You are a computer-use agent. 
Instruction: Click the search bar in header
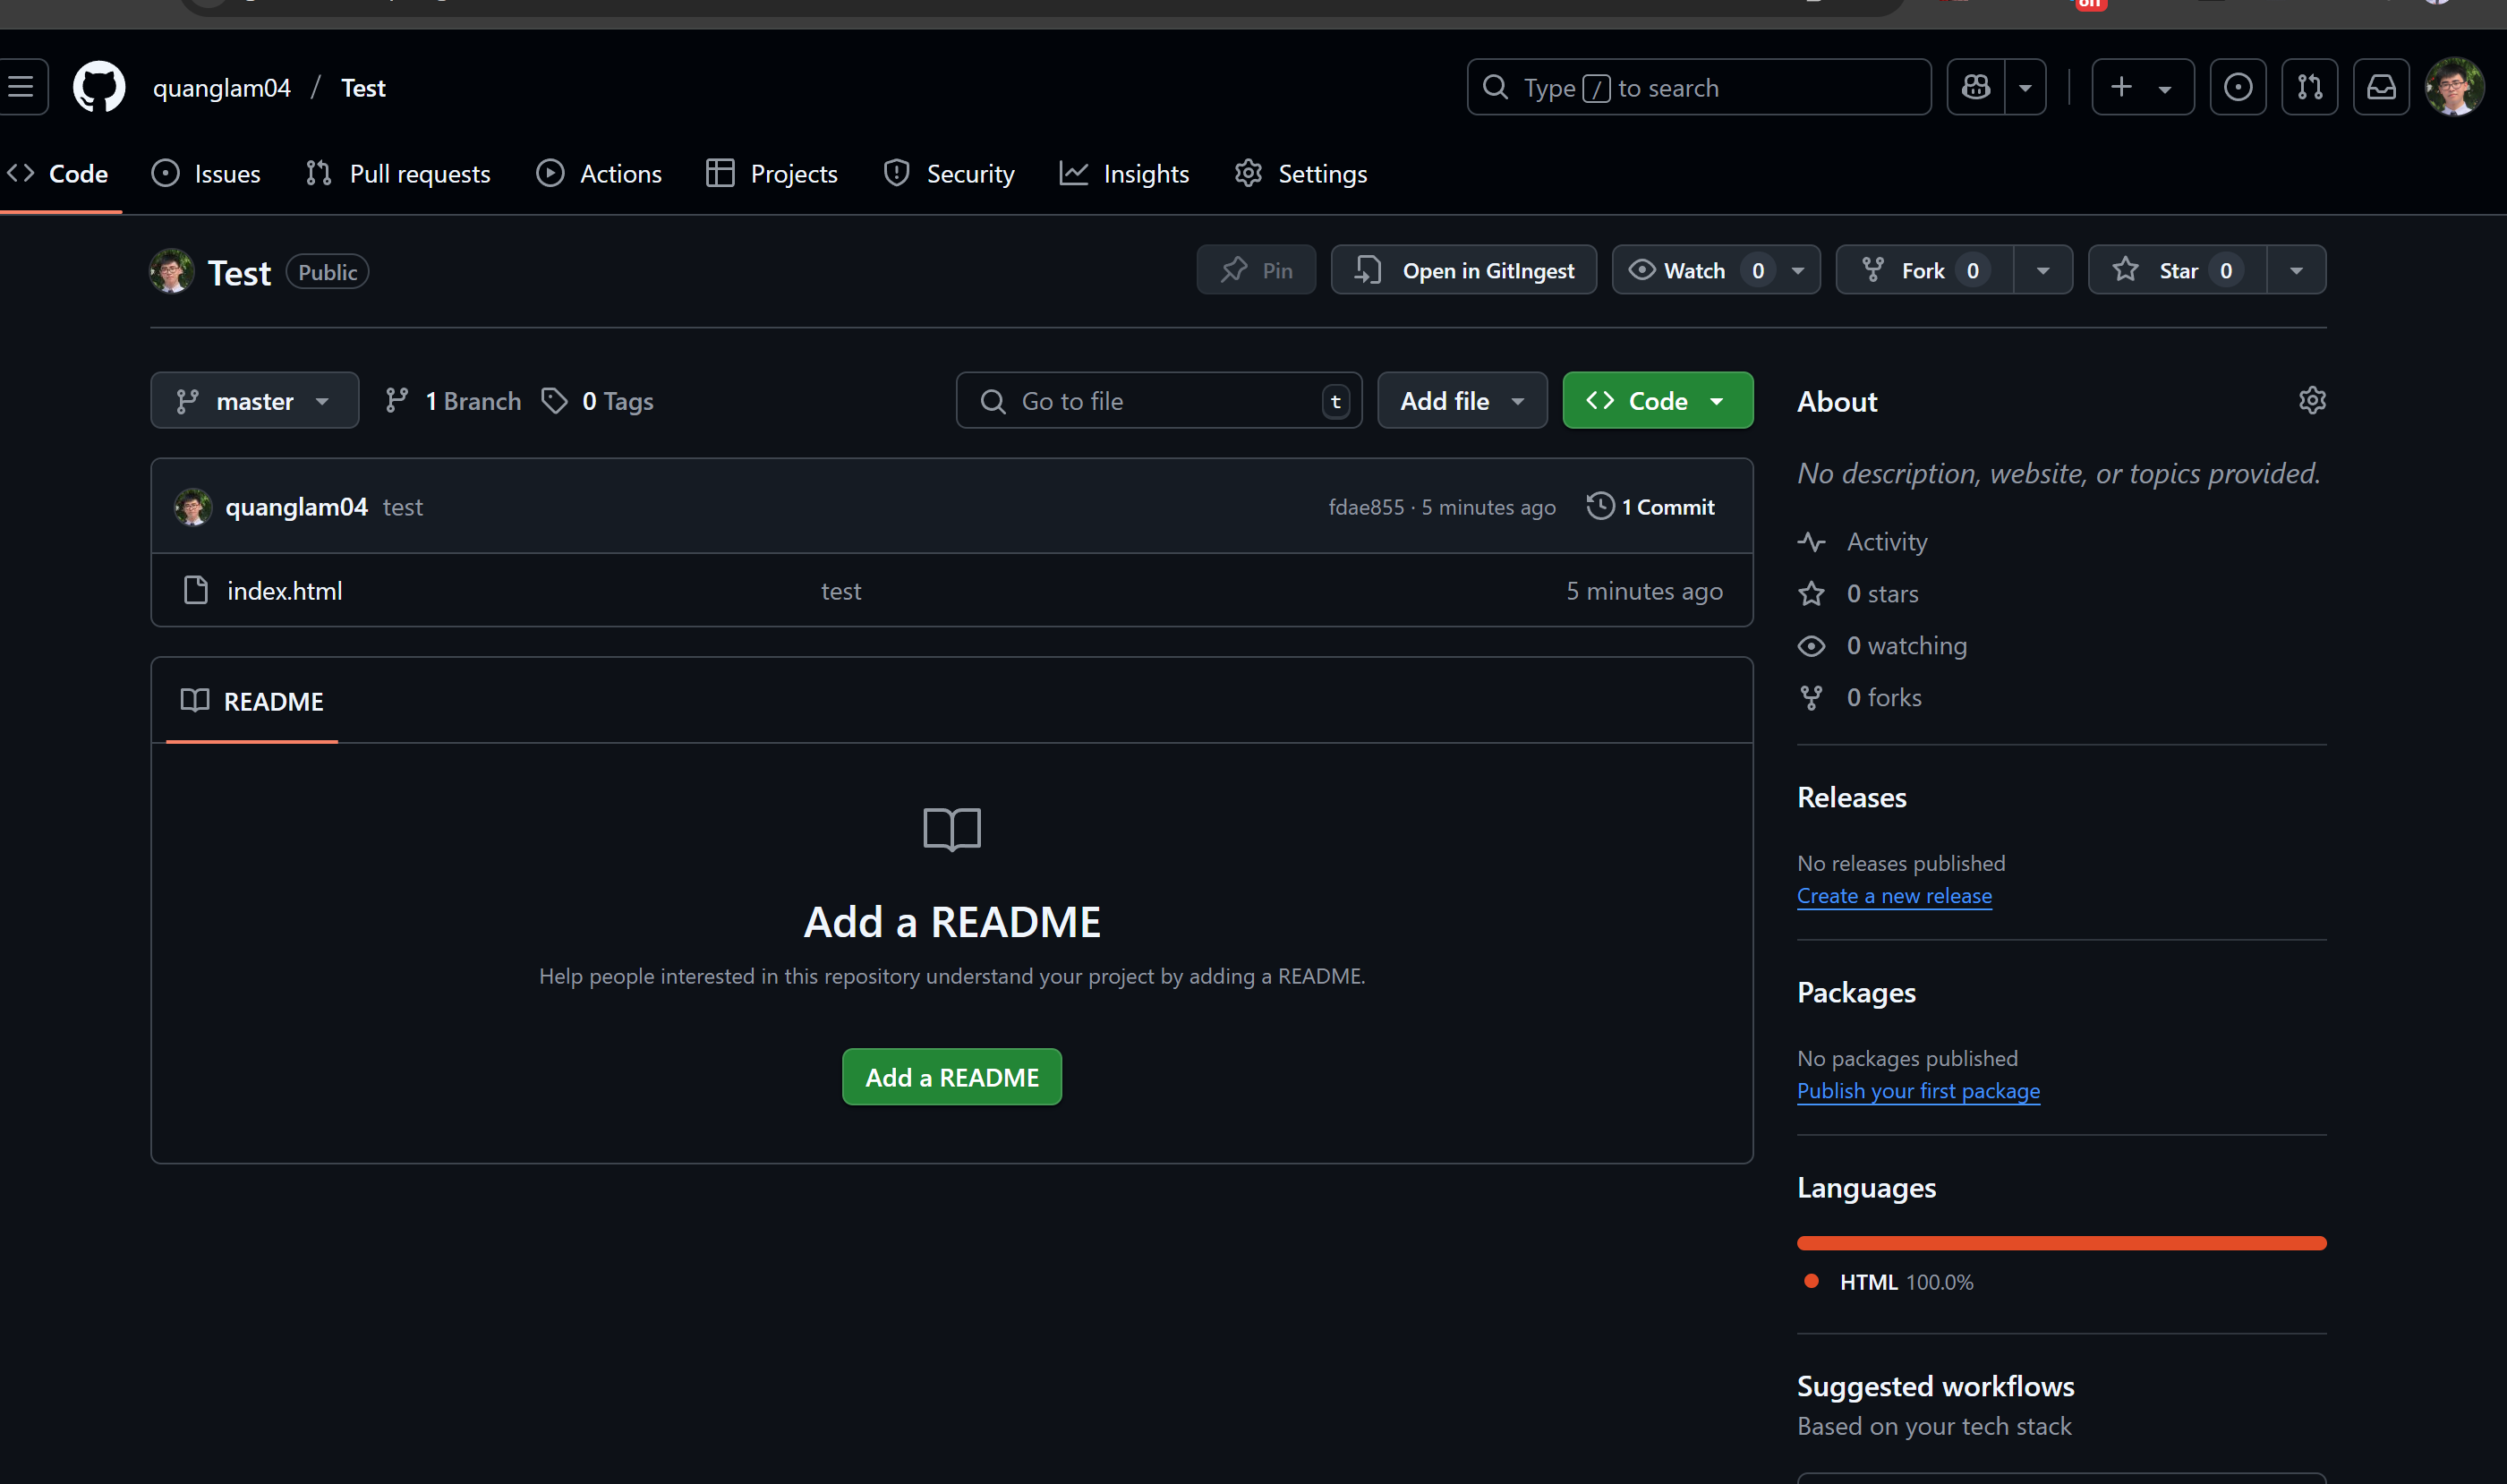coord(1698,88)
